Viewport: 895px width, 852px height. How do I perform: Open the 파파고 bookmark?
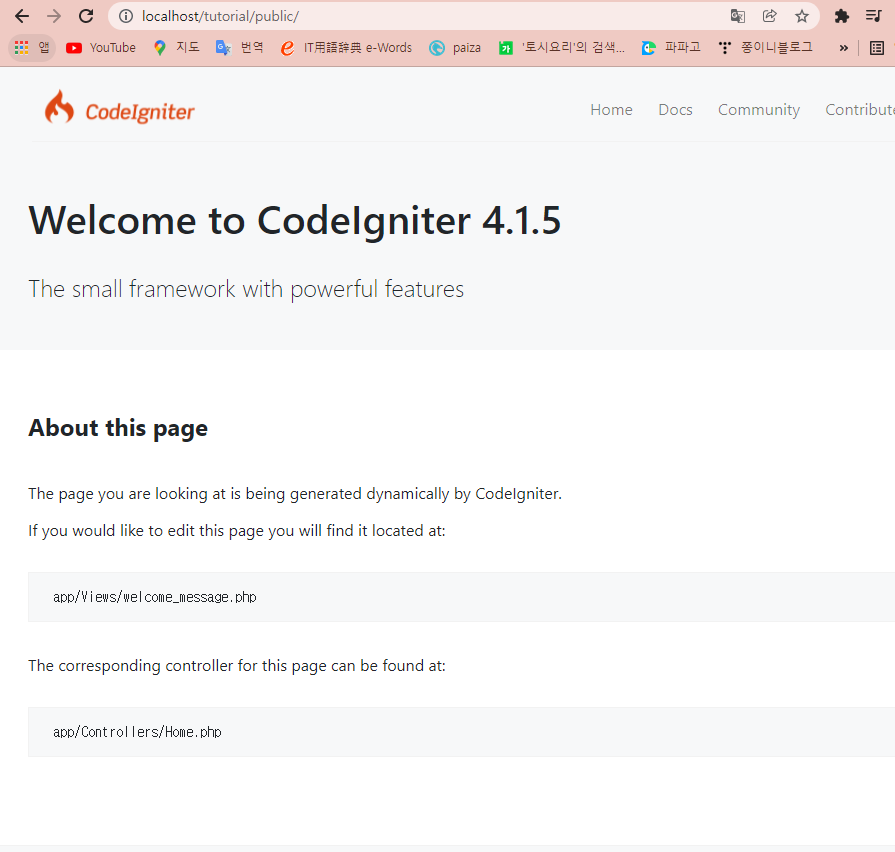[x=671, y=48]
